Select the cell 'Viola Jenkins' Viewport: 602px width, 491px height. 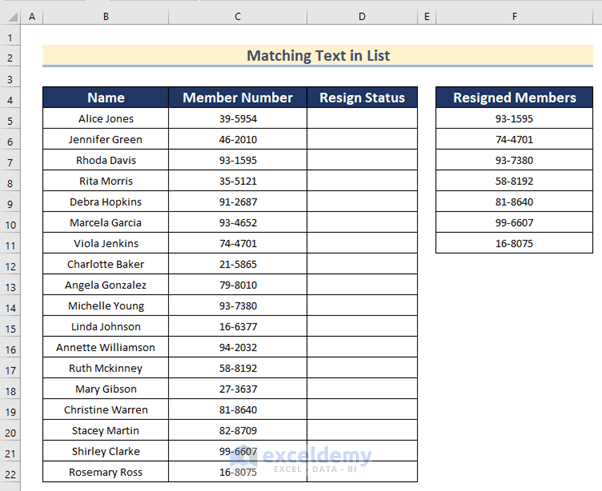[x=106, y=243]
